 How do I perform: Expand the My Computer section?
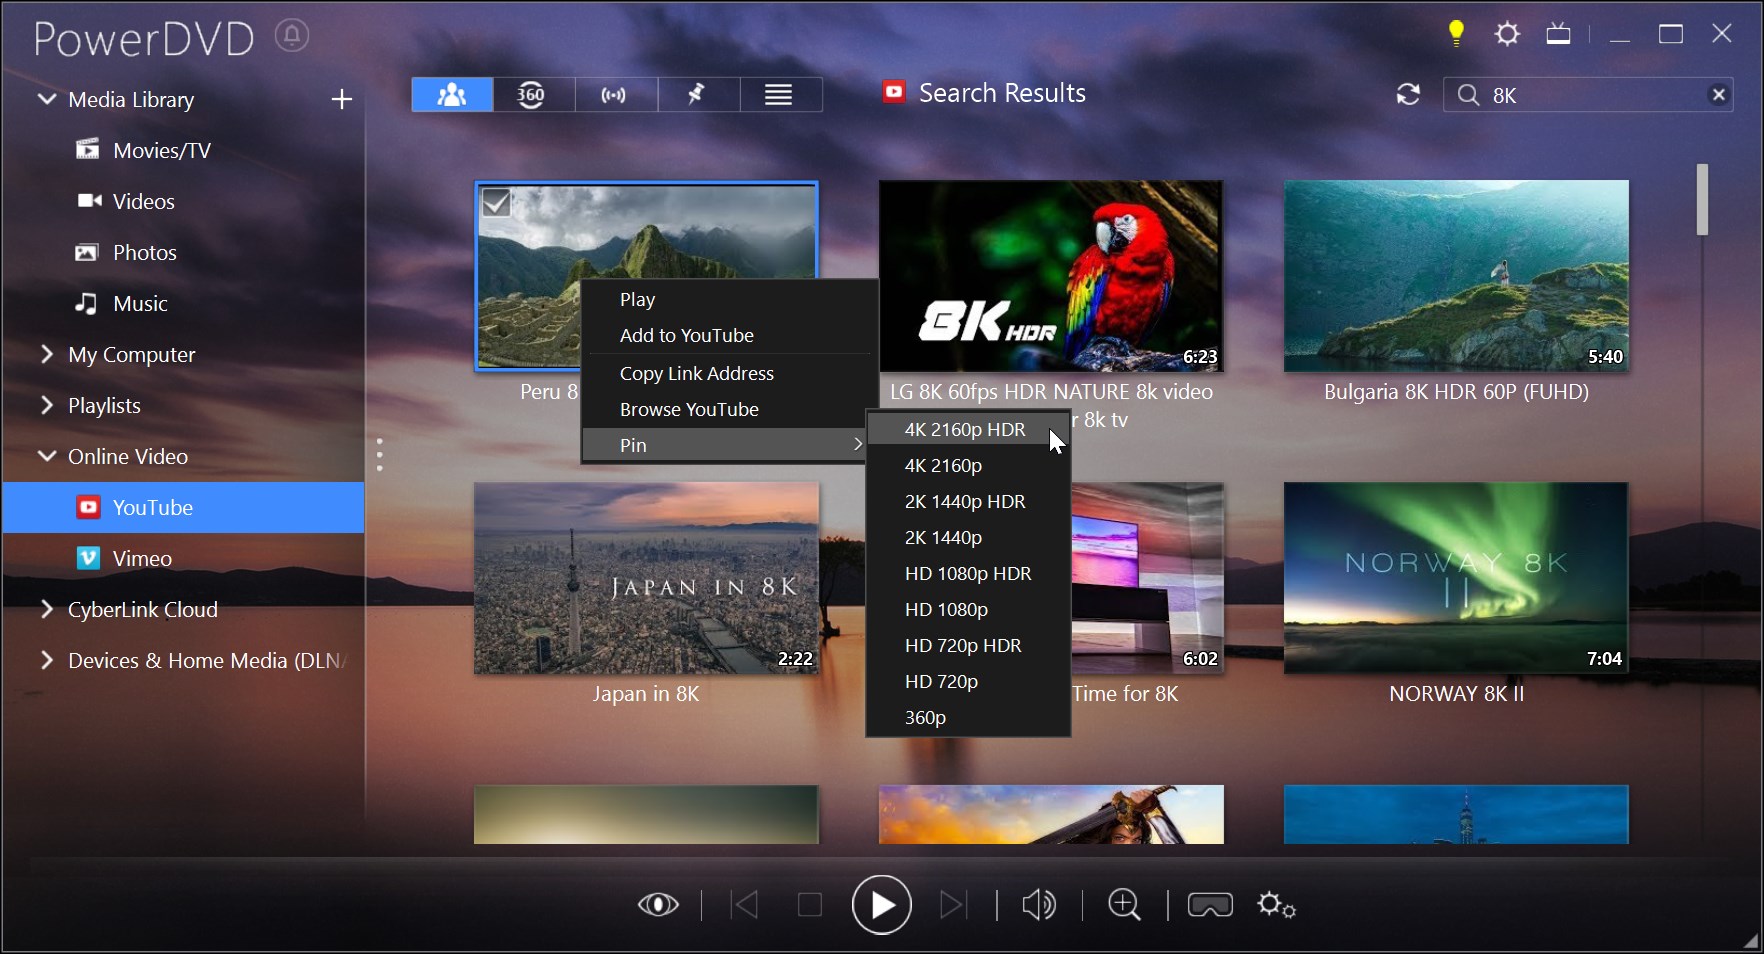pyautogui.click(x=45, y=354)
